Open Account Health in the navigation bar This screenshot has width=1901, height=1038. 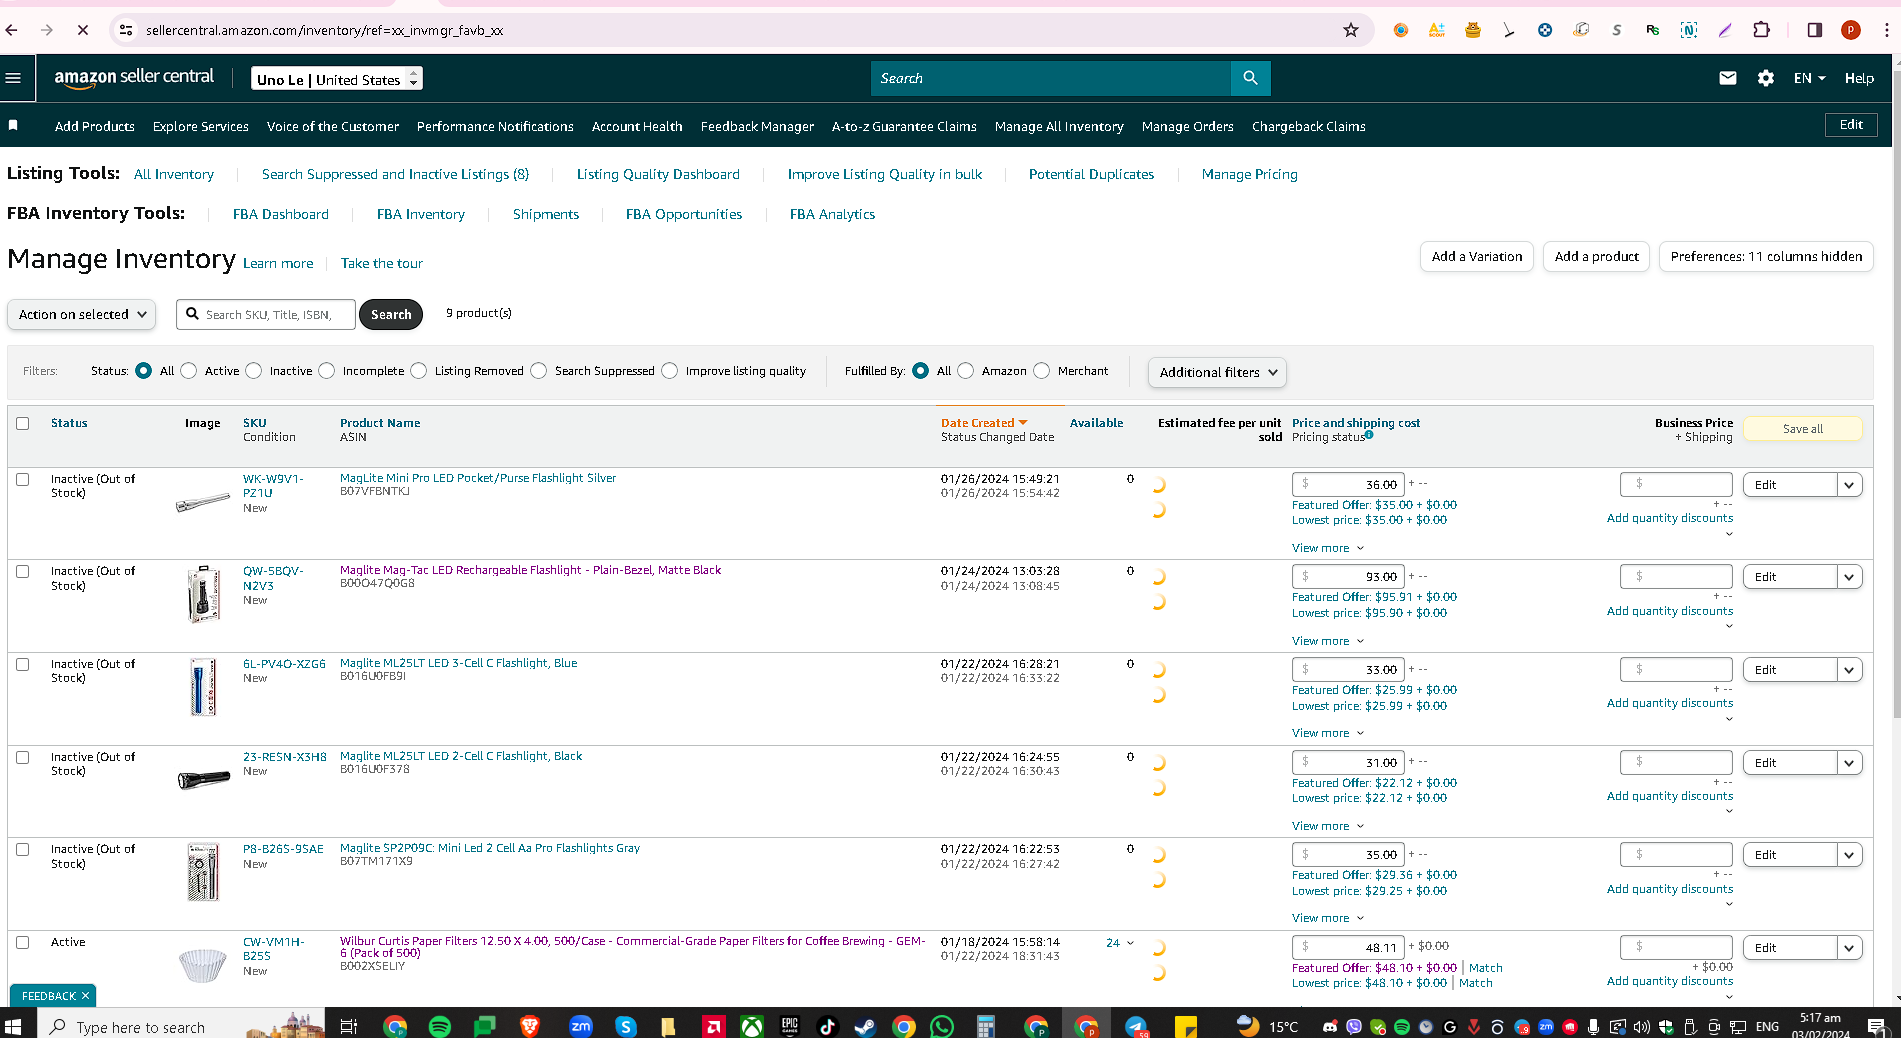637,126
